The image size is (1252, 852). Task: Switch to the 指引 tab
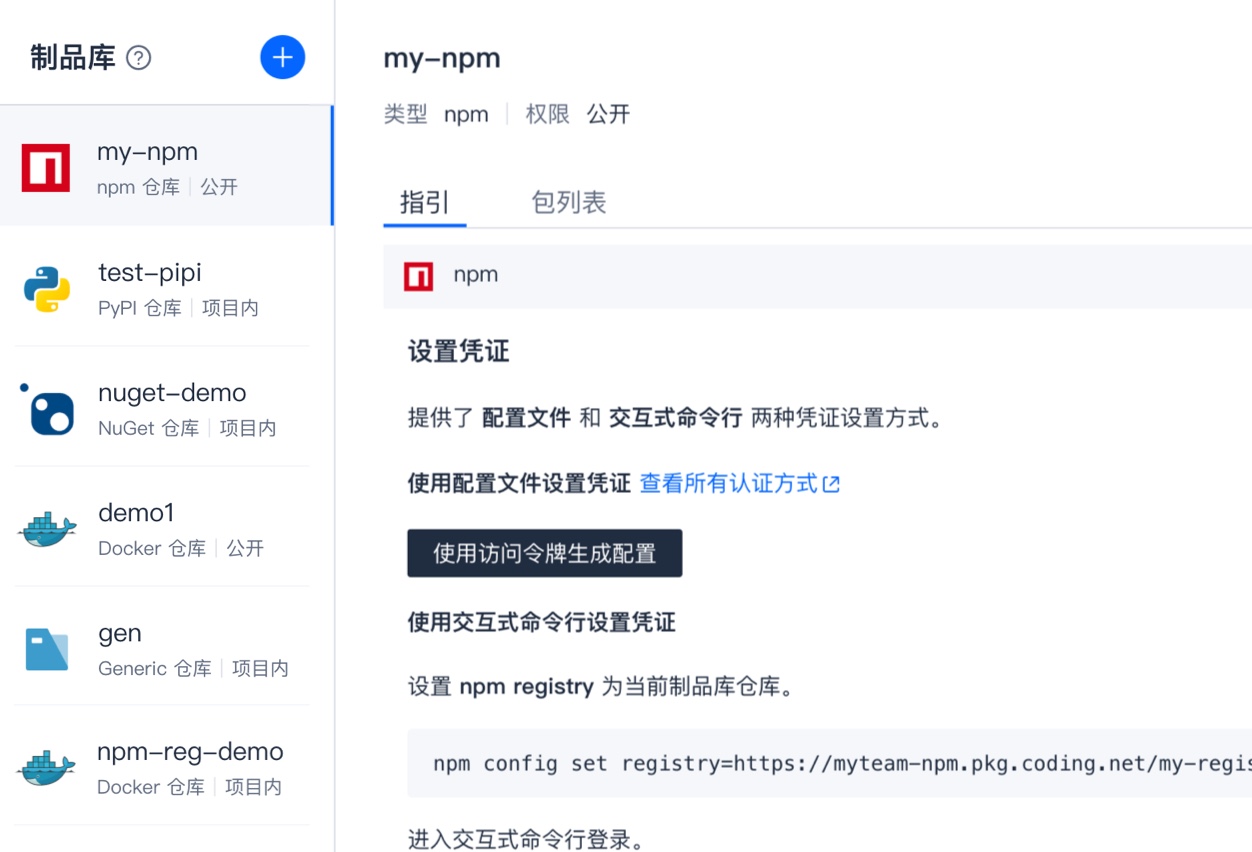(x=425, y=203)
